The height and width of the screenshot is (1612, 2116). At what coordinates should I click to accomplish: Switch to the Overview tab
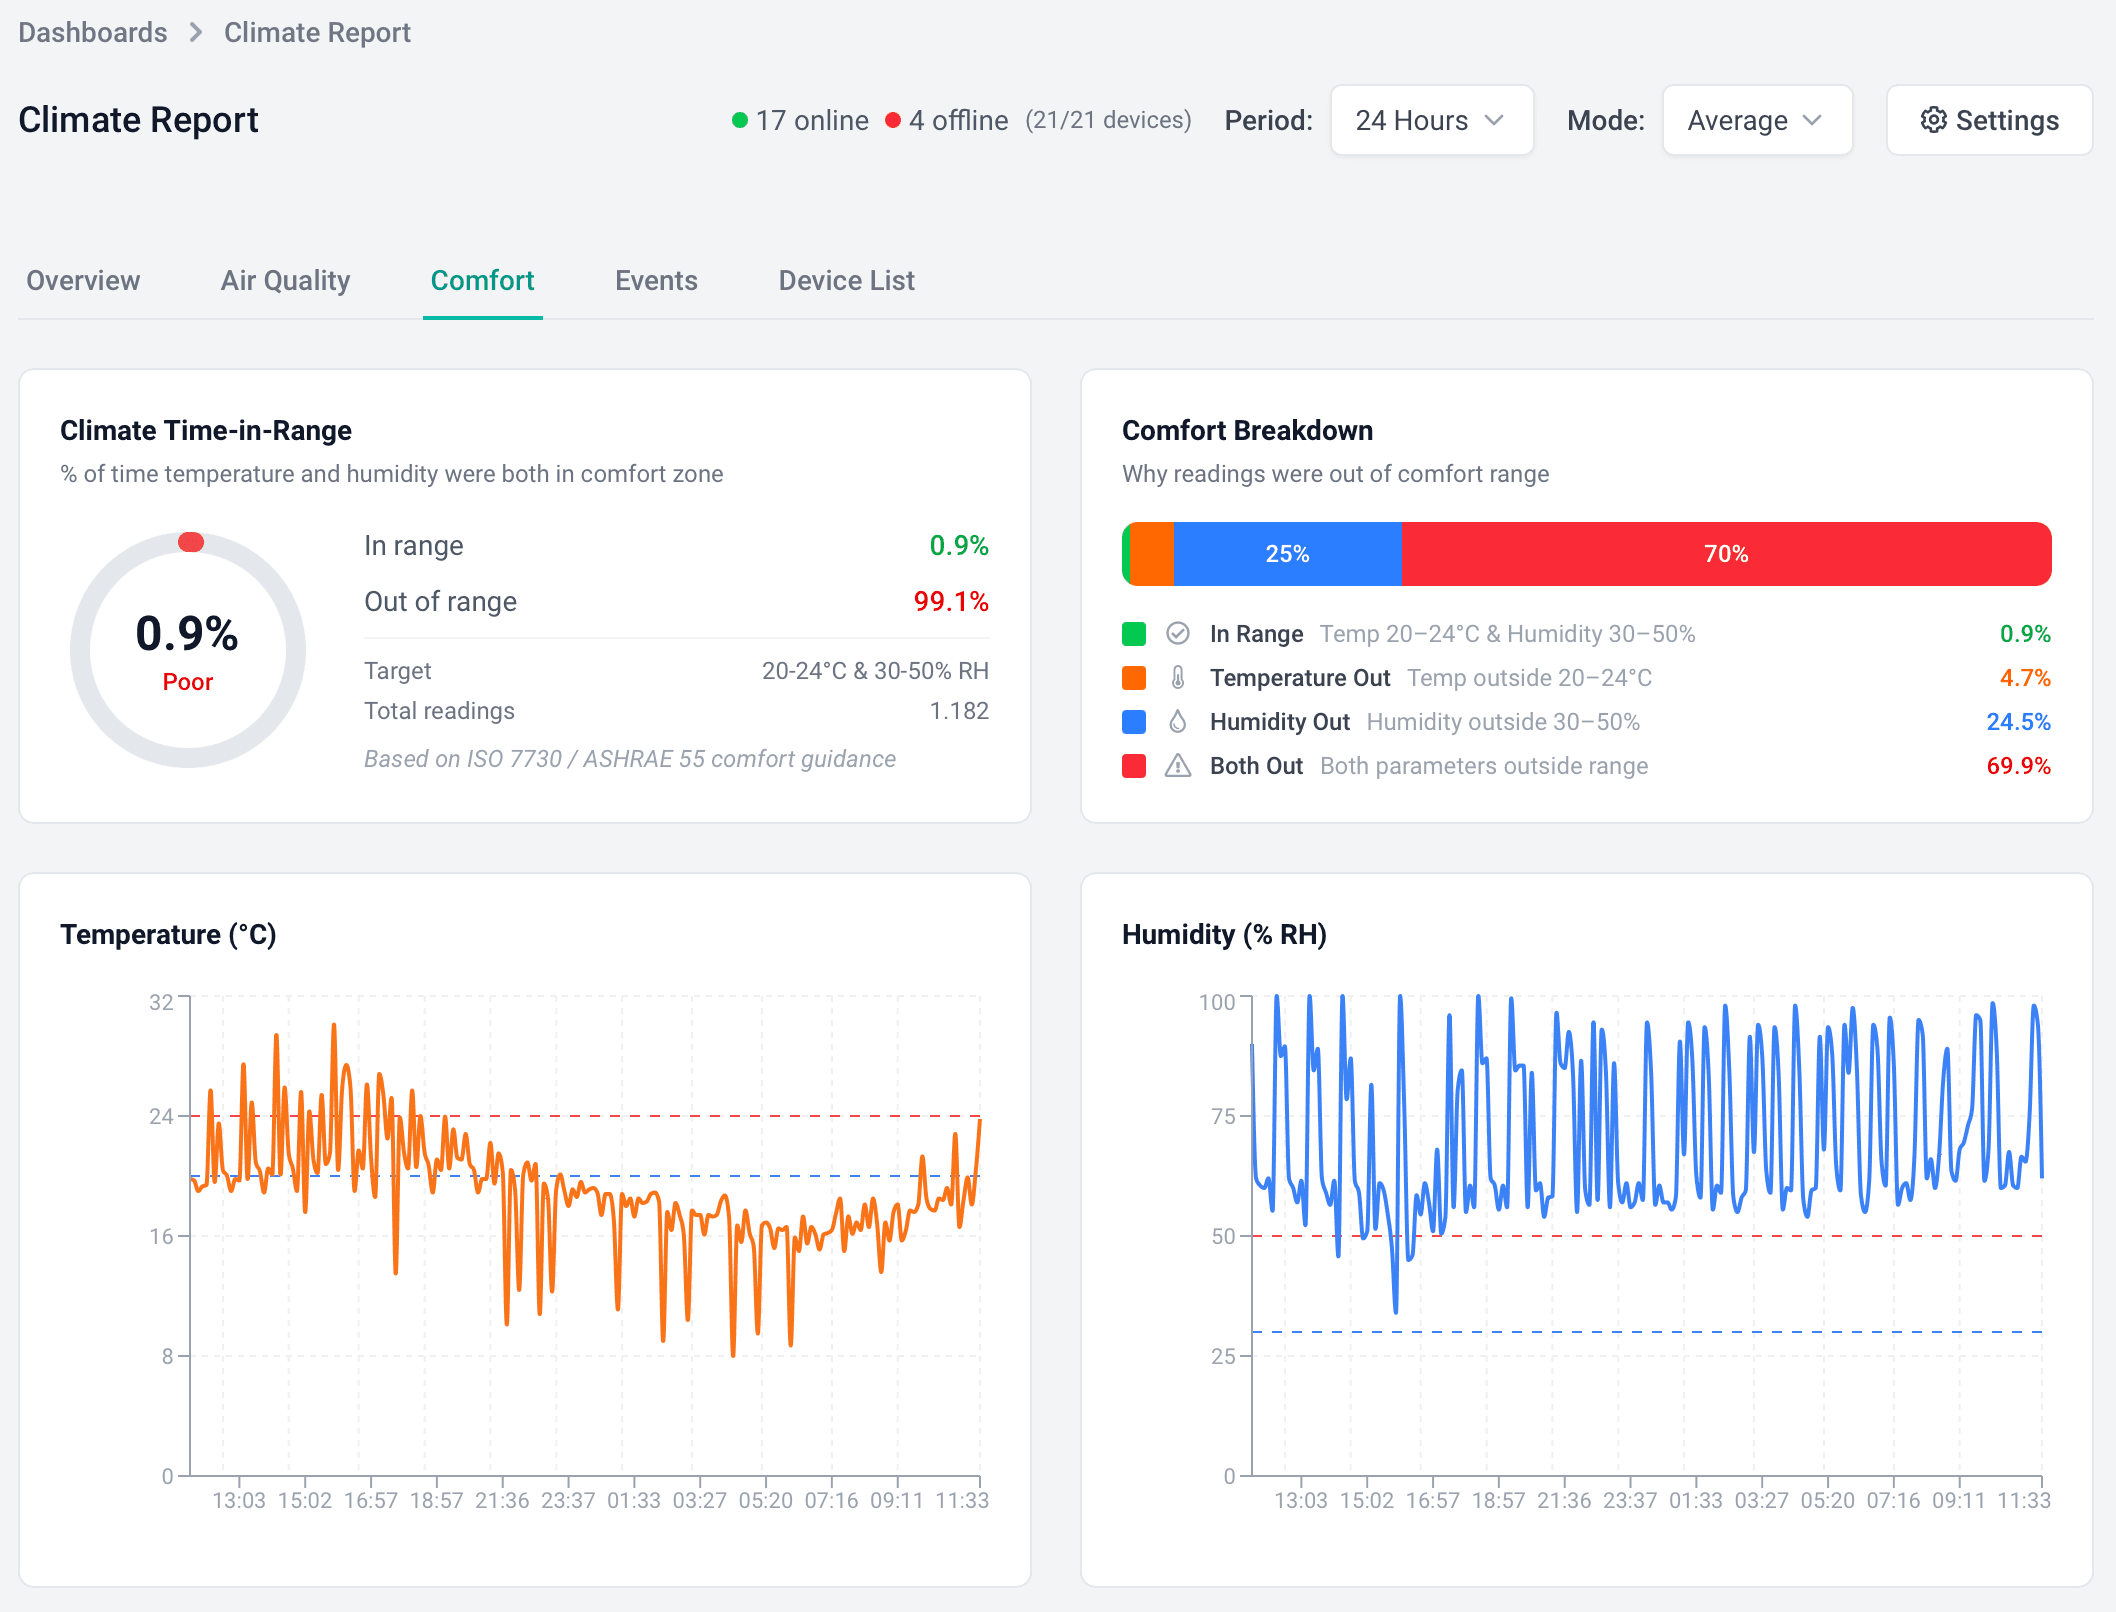pyautogui.click(x=83, y=281)
